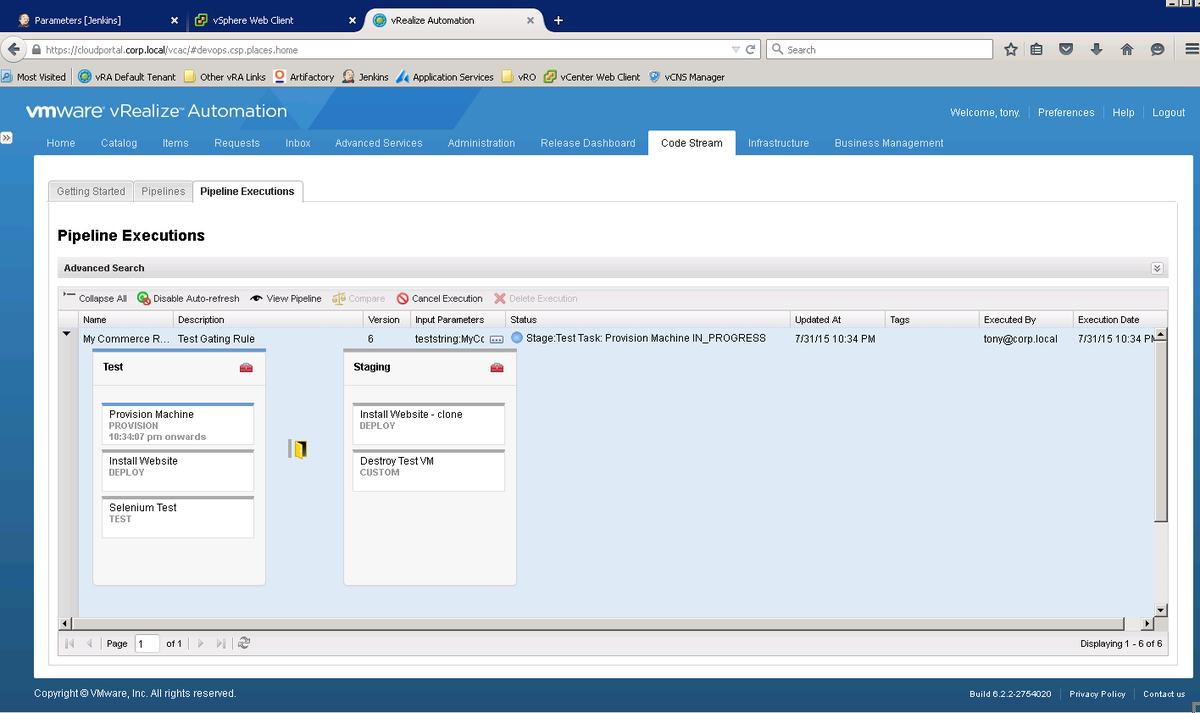Reload the page with the refresh icon
Screen dimensions: 1200x713
click(751, 49)
